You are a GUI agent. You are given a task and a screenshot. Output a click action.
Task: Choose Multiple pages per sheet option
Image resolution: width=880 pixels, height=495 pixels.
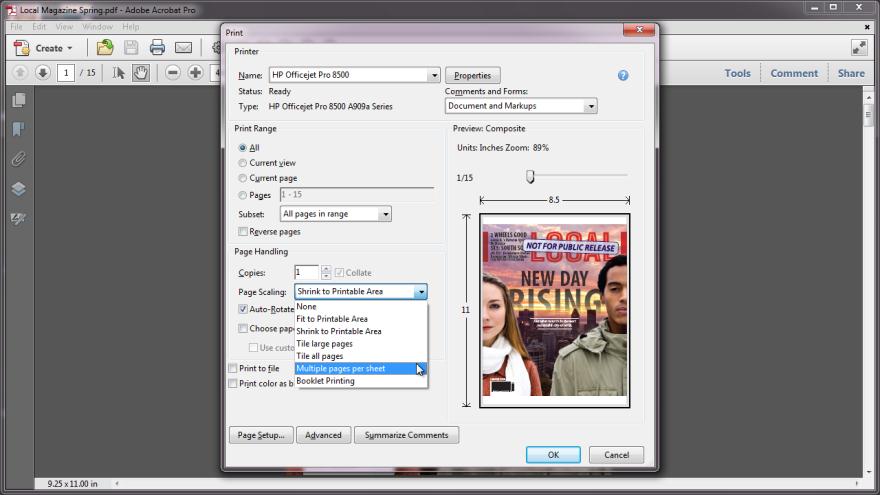pyautogui.click(x=340, y=368)
